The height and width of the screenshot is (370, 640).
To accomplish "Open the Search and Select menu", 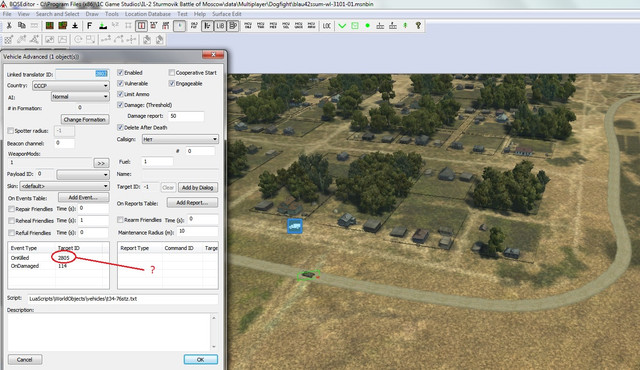I will pyautogui.click(x=58, y=14).
